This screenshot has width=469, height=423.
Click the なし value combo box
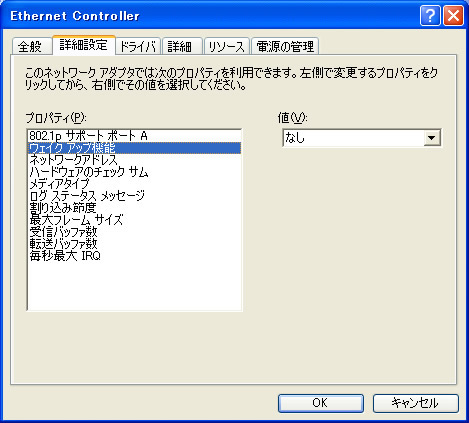tap(362, 138)
